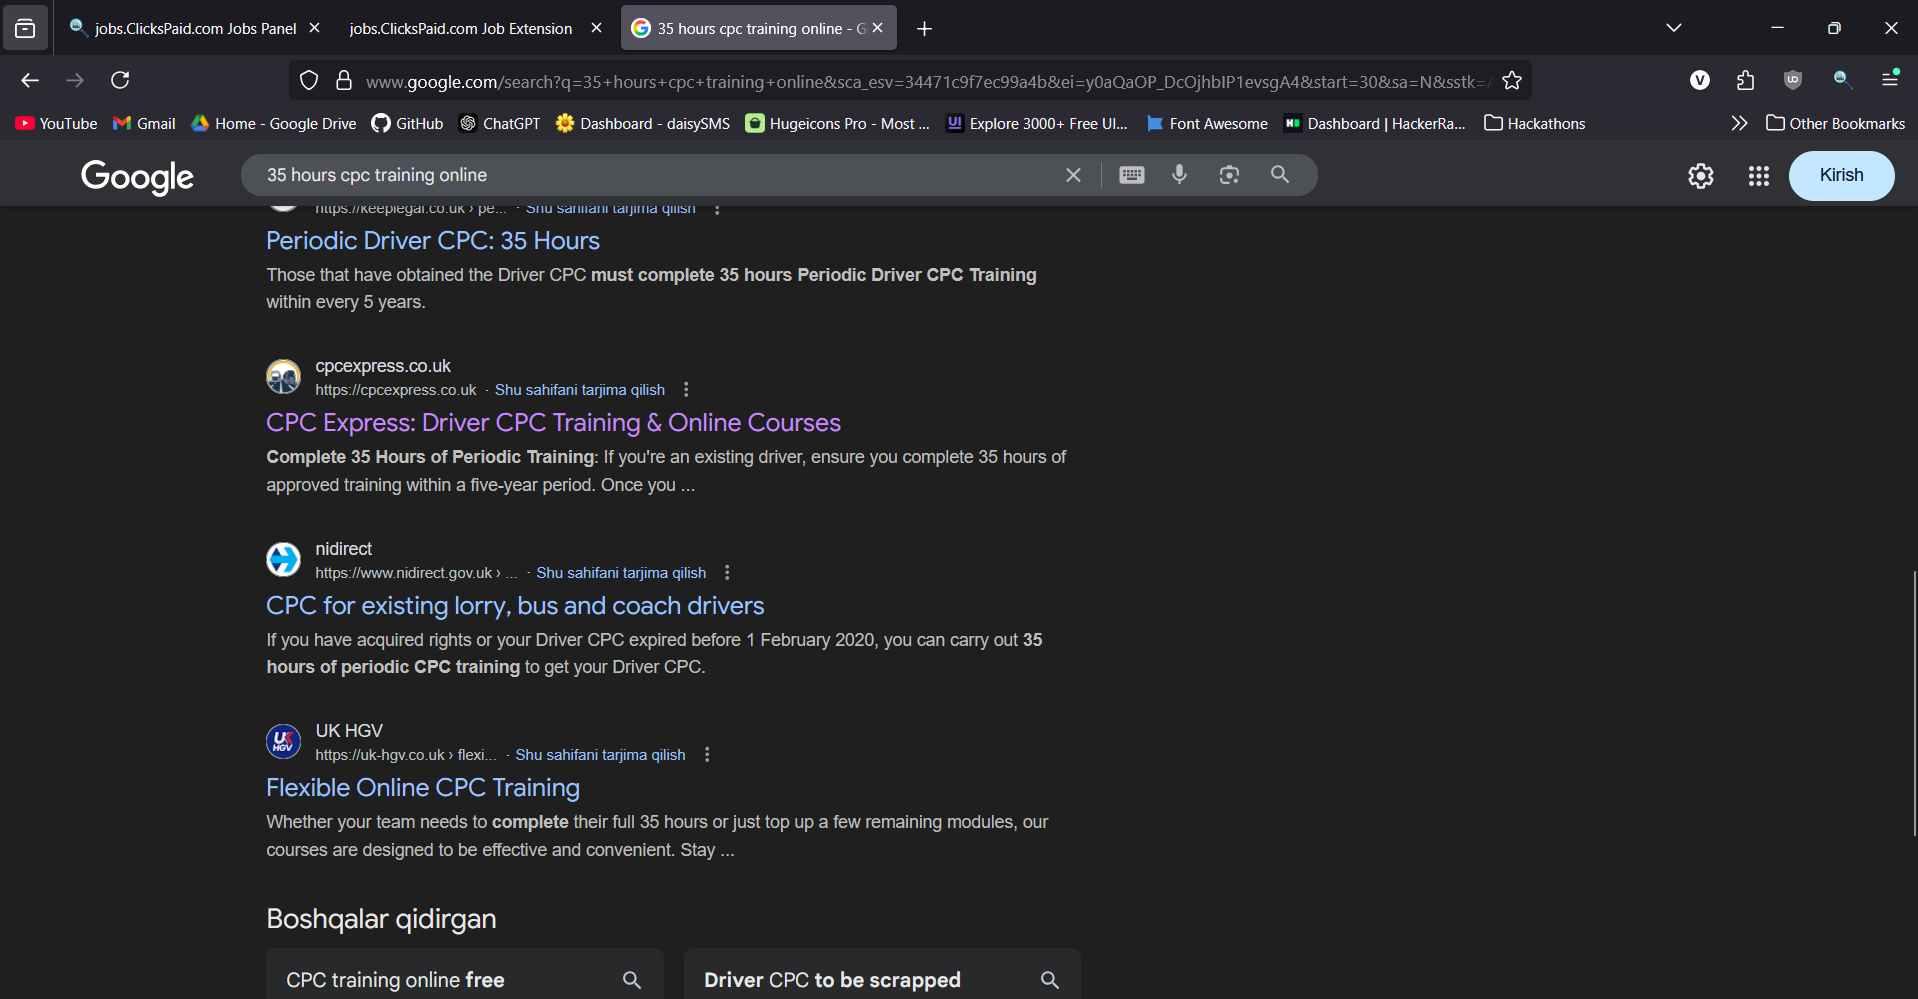Submit search with the magnifier icon

(1280, 175)
